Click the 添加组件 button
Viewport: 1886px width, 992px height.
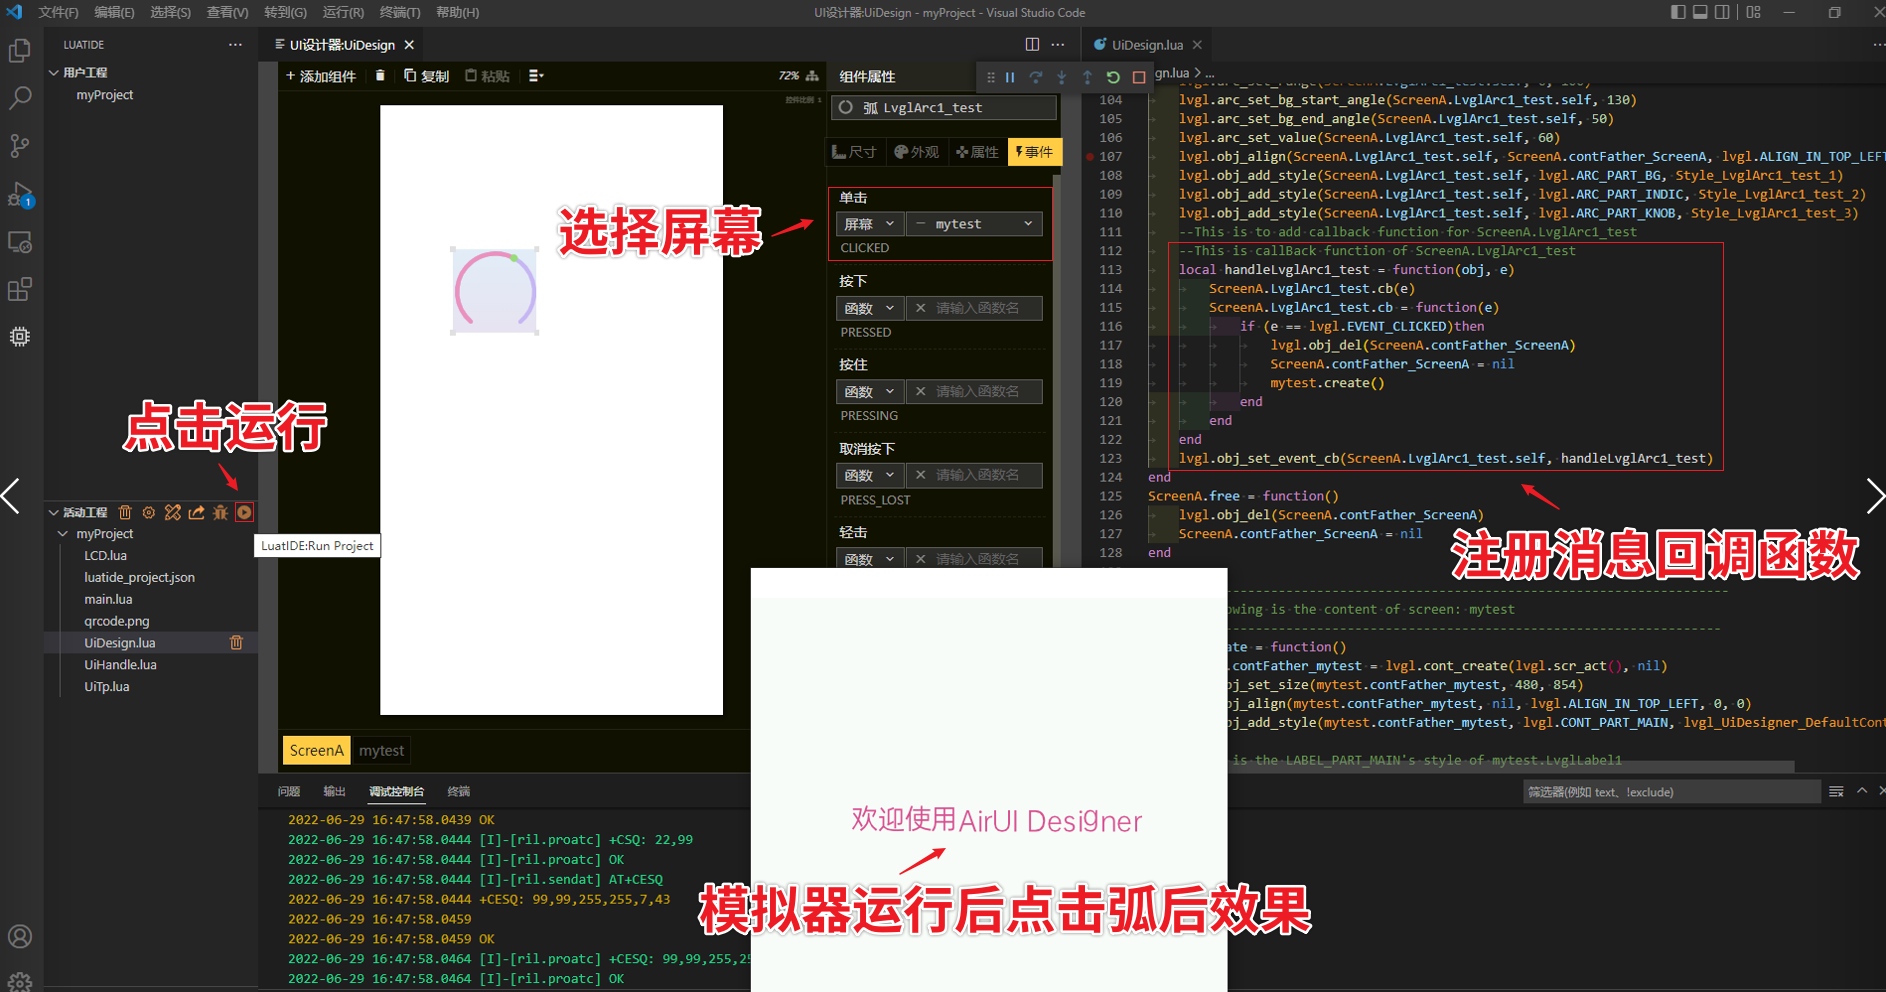(x=321, y=76)
